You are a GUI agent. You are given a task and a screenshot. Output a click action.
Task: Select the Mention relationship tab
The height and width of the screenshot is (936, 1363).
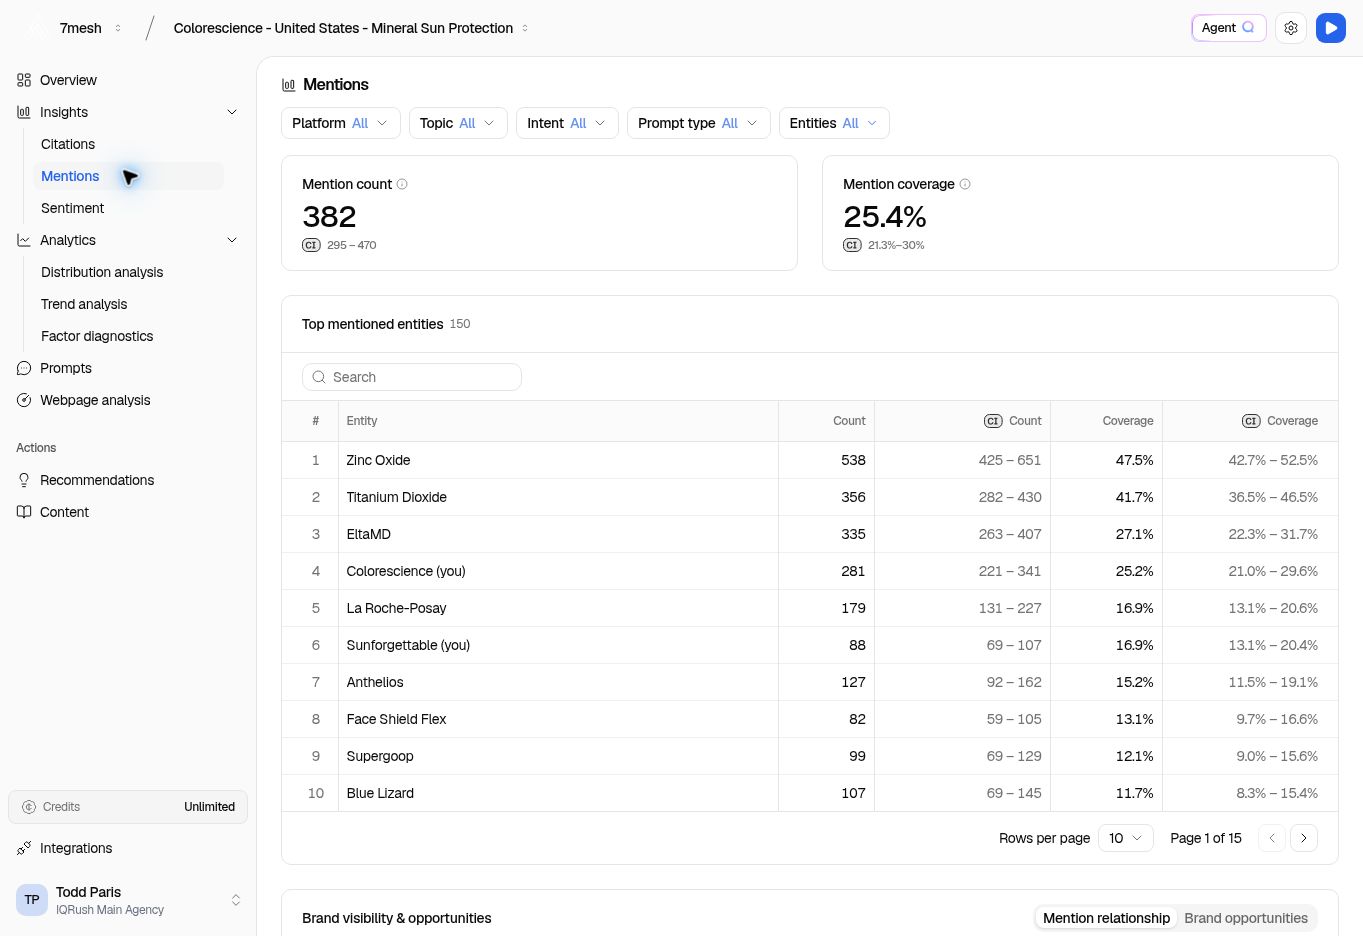point(1106,918)
